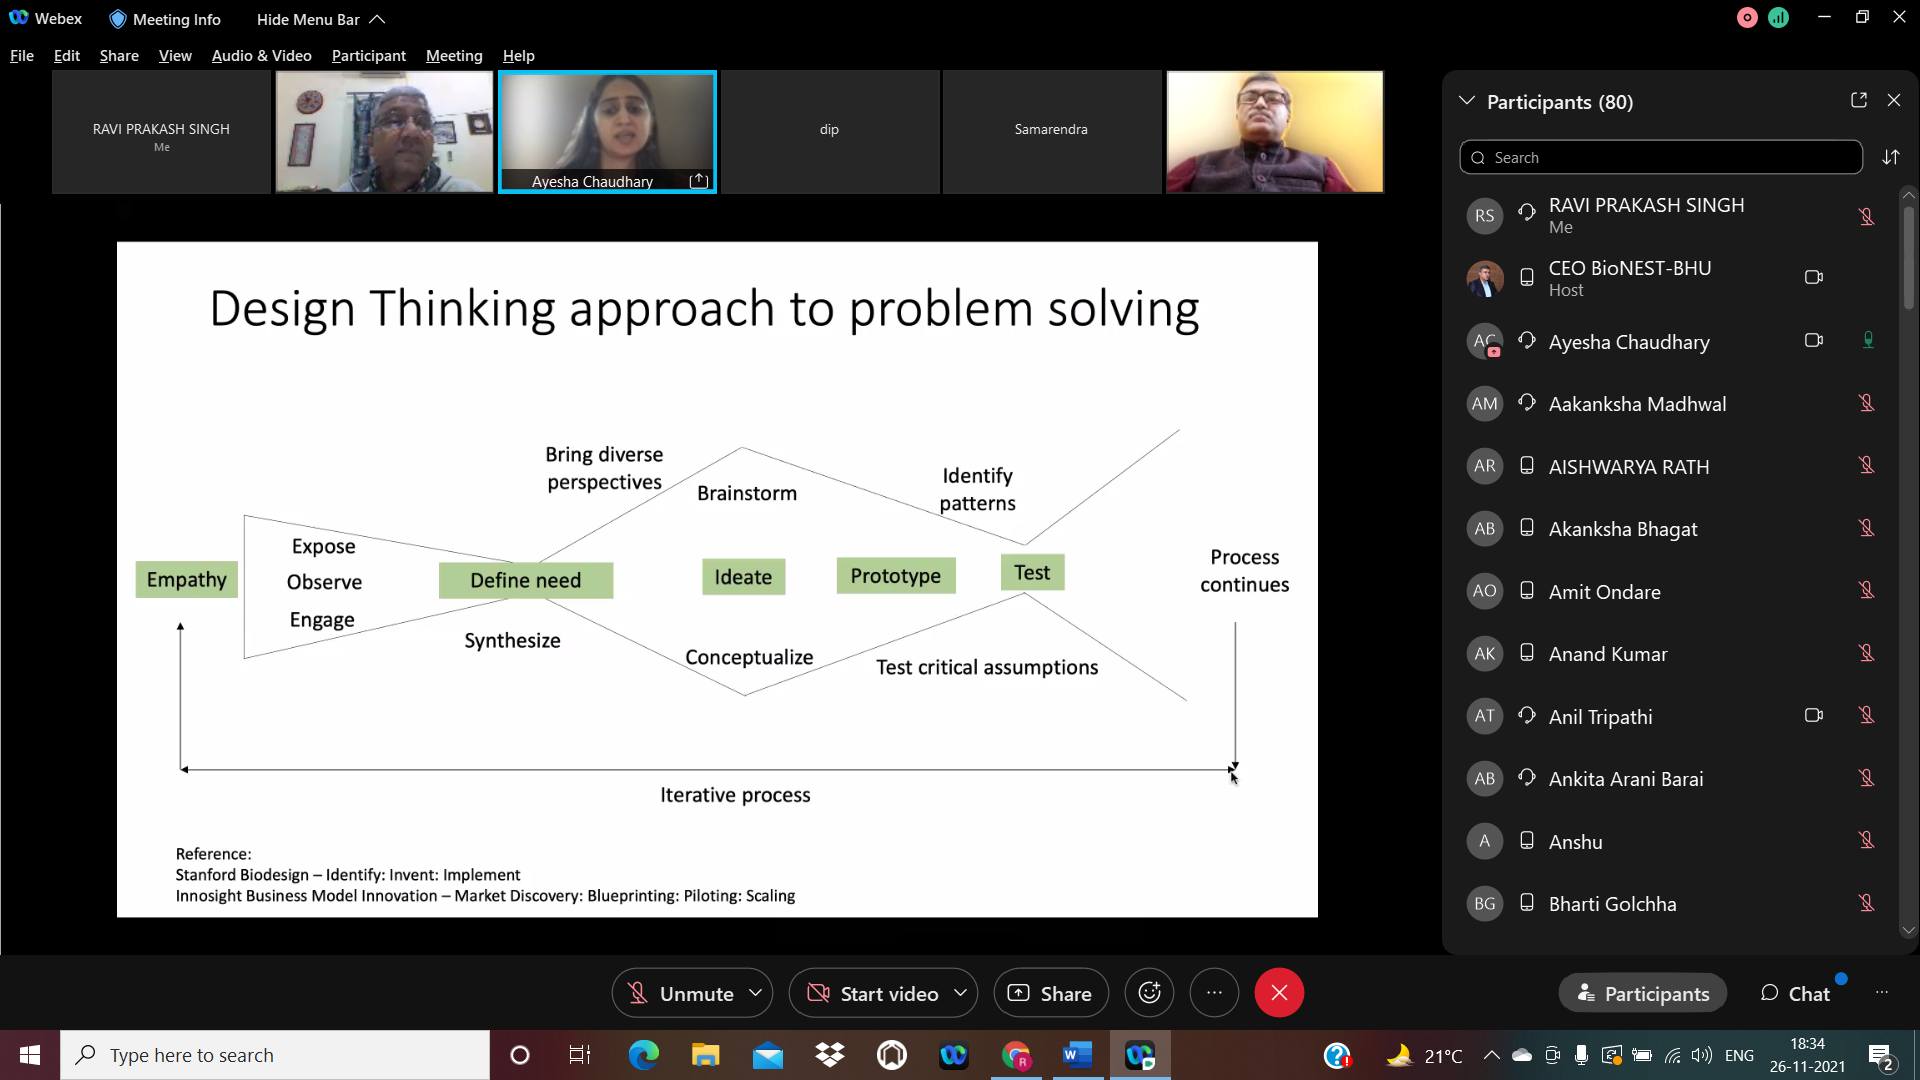This screenshot has height=1080, width=1920.
Task: Open the more options ellipsis button
Action: [x=1214, y=993]
